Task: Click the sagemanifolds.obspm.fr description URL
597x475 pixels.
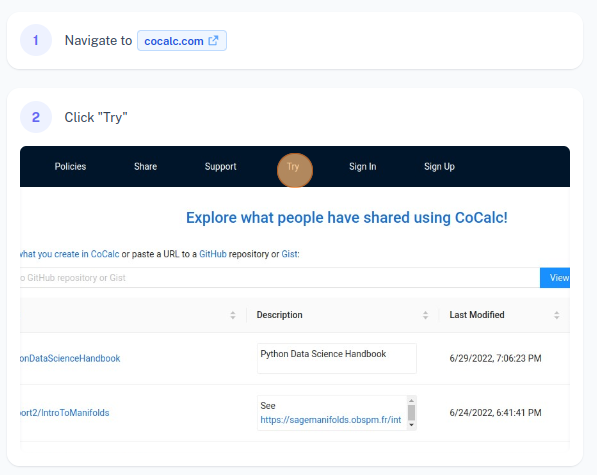Action: click(x=331, y=420)
